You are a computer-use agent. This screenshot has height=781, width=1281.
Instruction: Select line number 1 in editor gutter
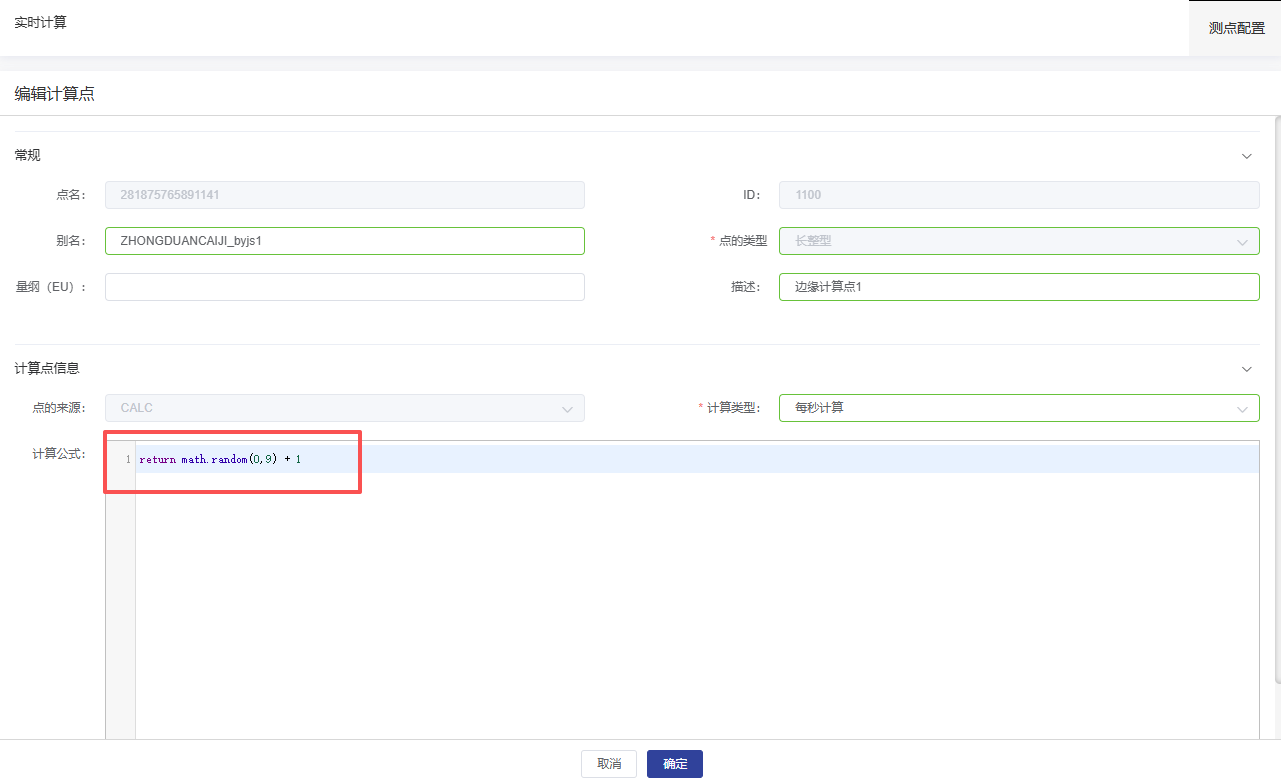click(x=127, y=459)
